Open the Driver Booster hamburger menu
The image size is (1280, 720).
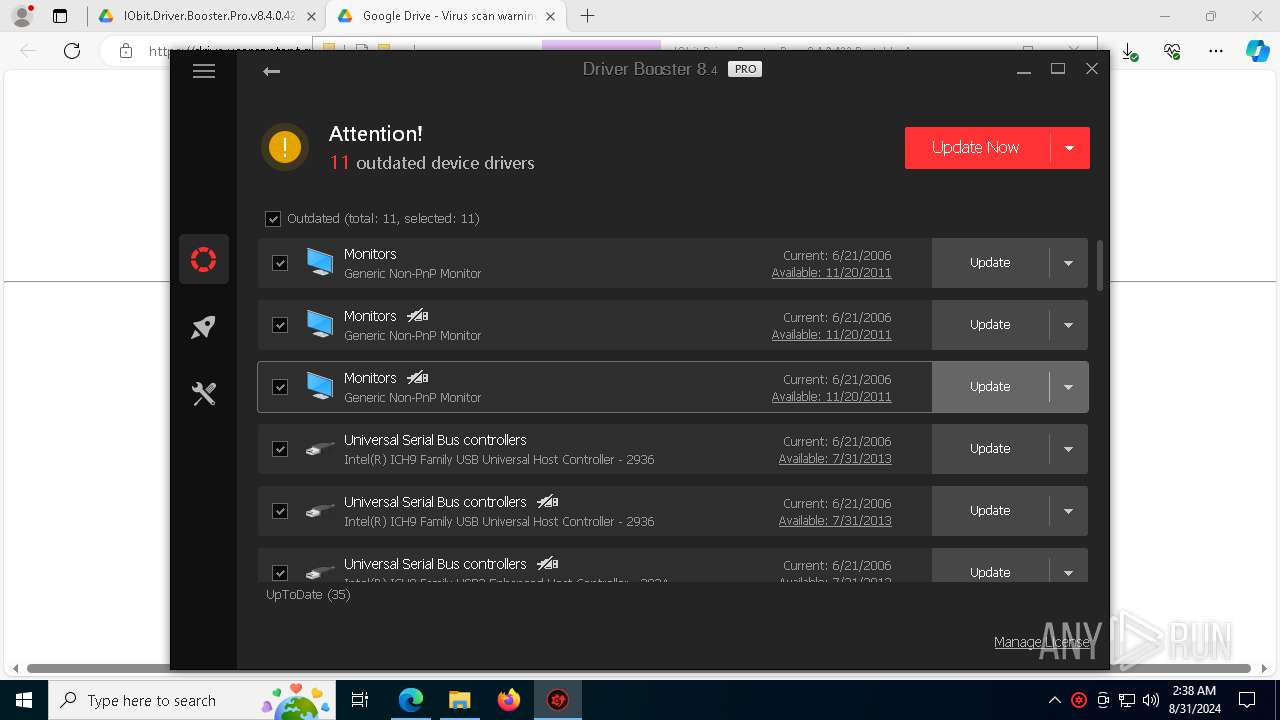(x=204, y=71)
